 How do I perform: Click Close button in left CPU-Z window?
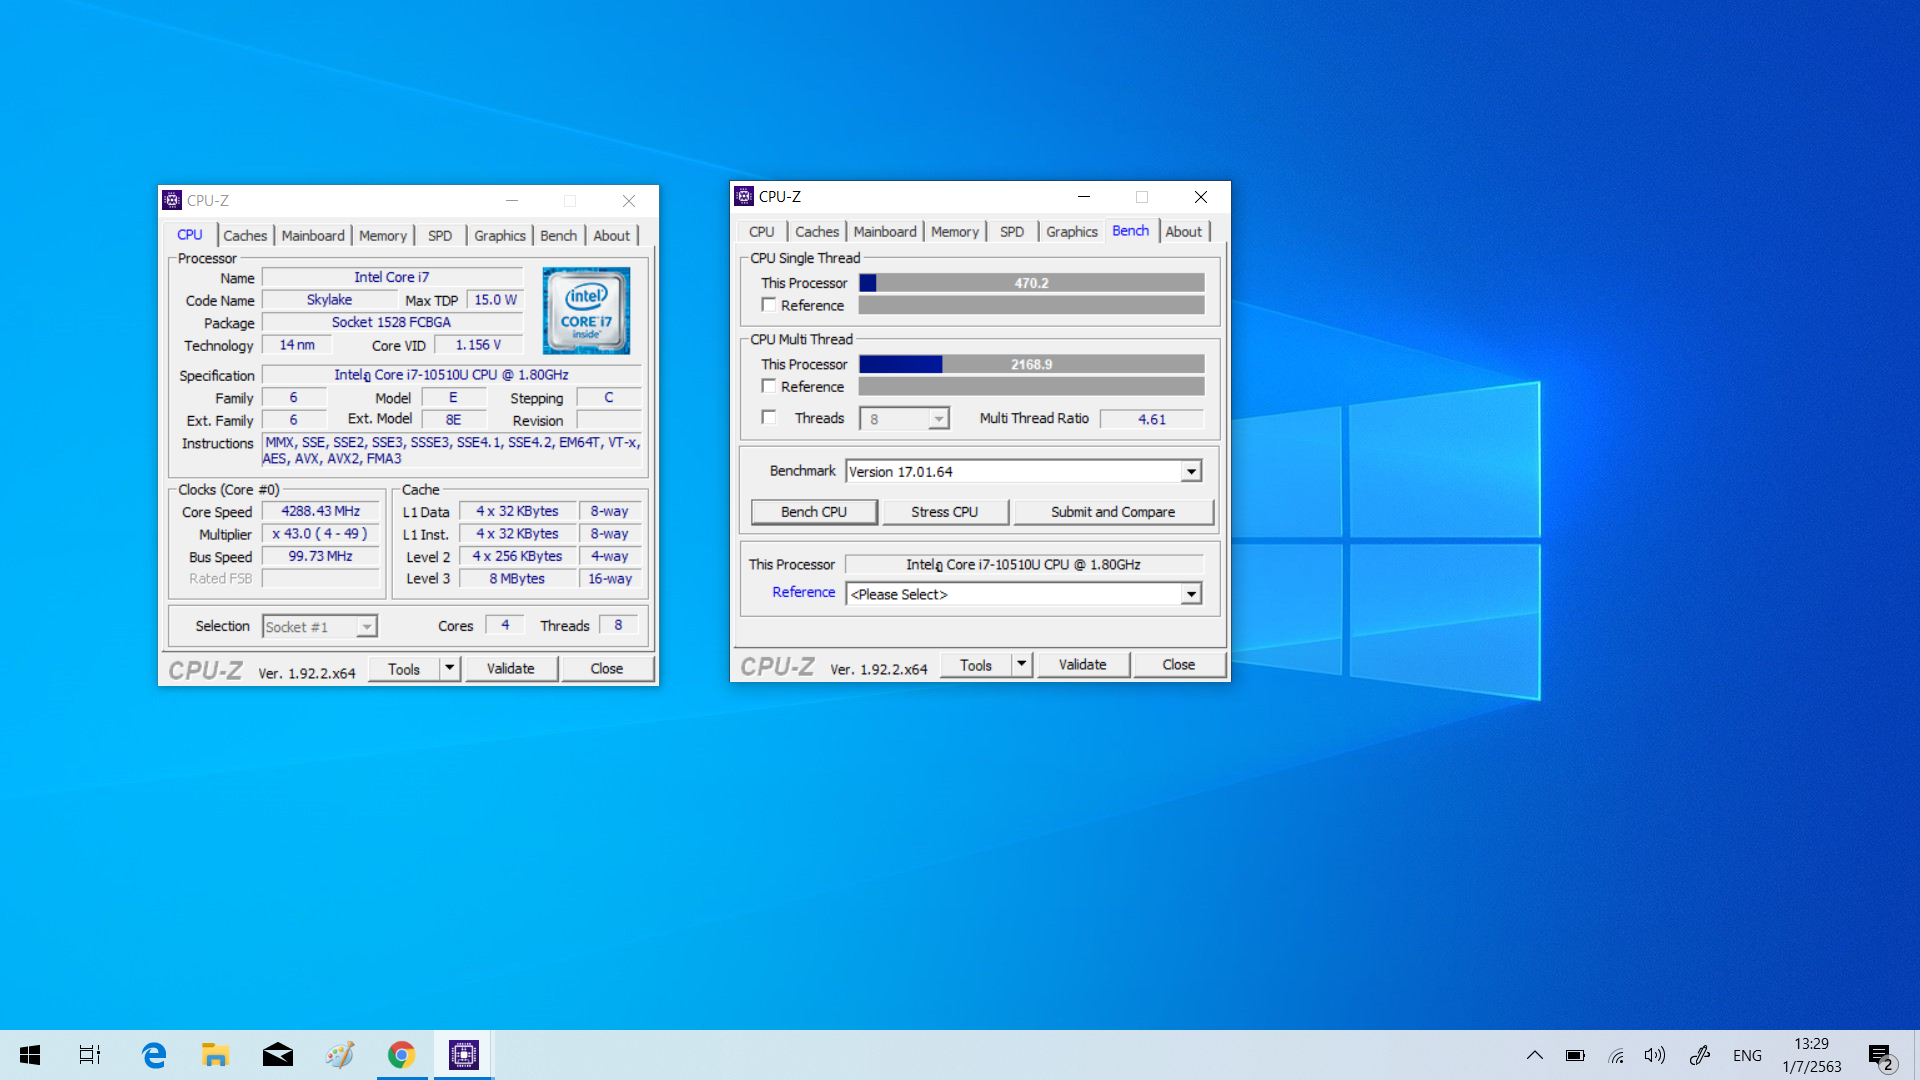click(606, 669)
